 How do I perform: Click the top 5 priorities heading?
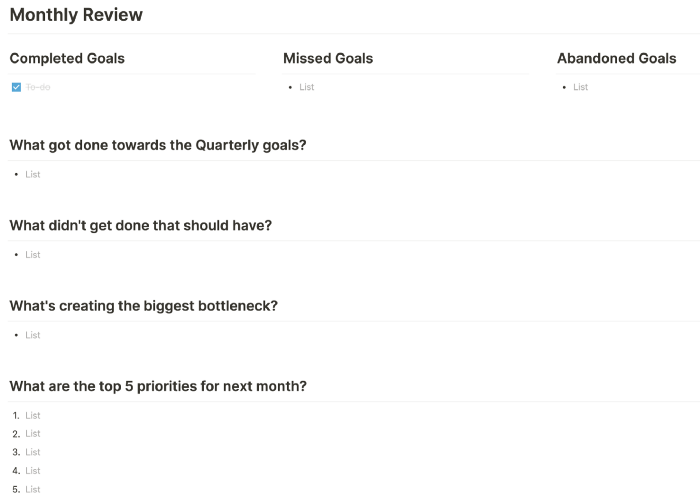pos(158,386)
